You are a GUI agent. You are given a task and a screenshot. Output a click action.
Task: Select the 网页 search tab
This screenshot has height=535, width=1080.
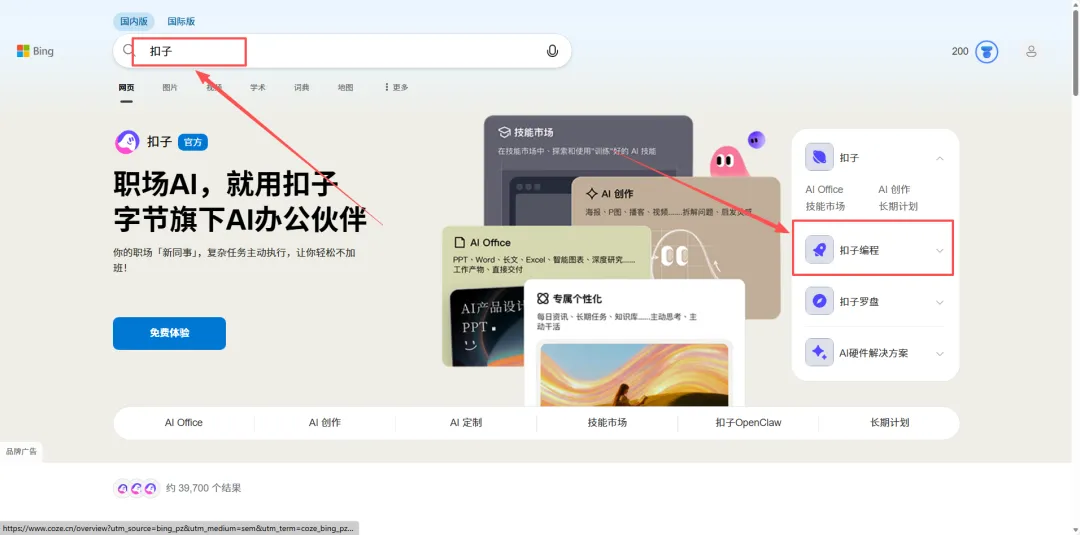pyautogui.click(x=126, y=87)
